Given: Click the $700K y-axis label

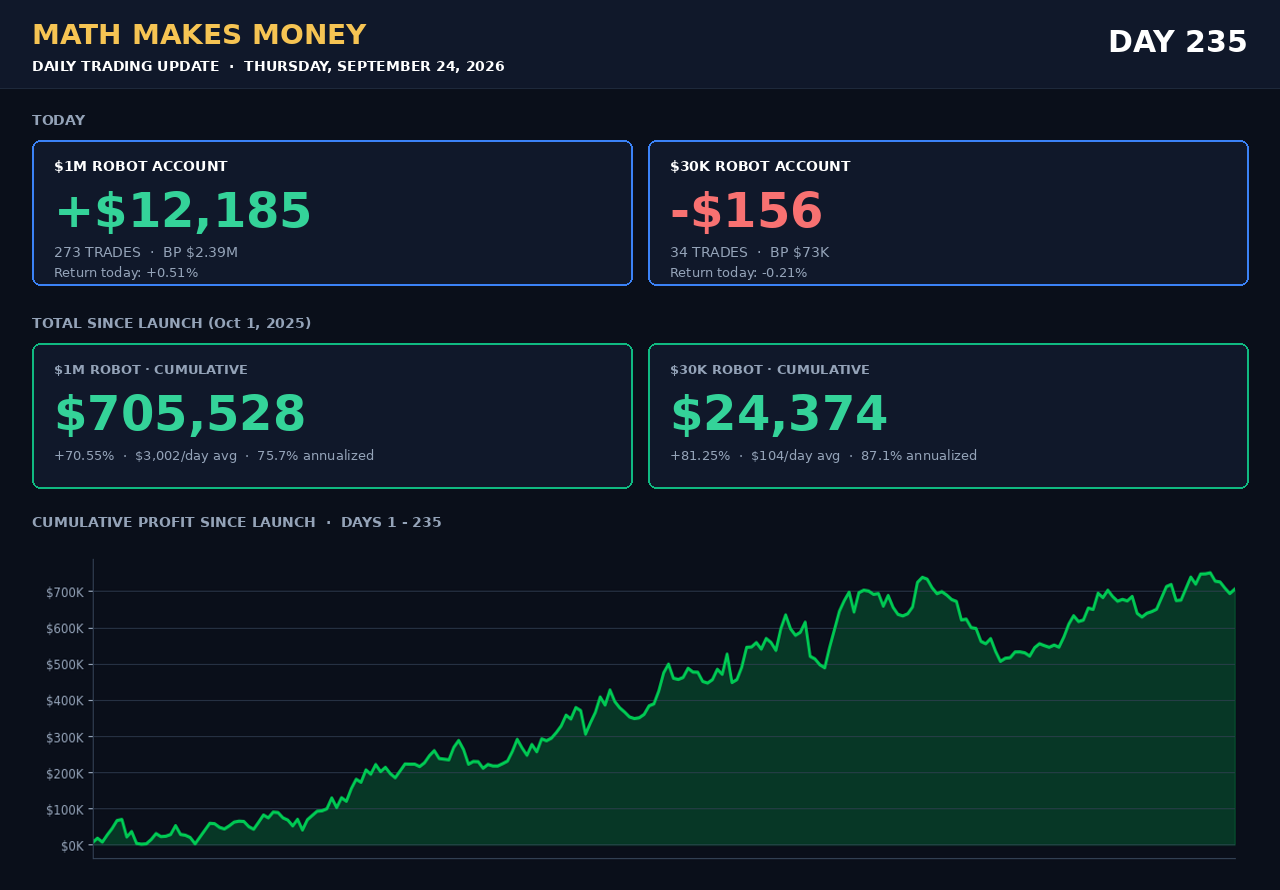Looking at the screenshot, I should tap(65, 592).
